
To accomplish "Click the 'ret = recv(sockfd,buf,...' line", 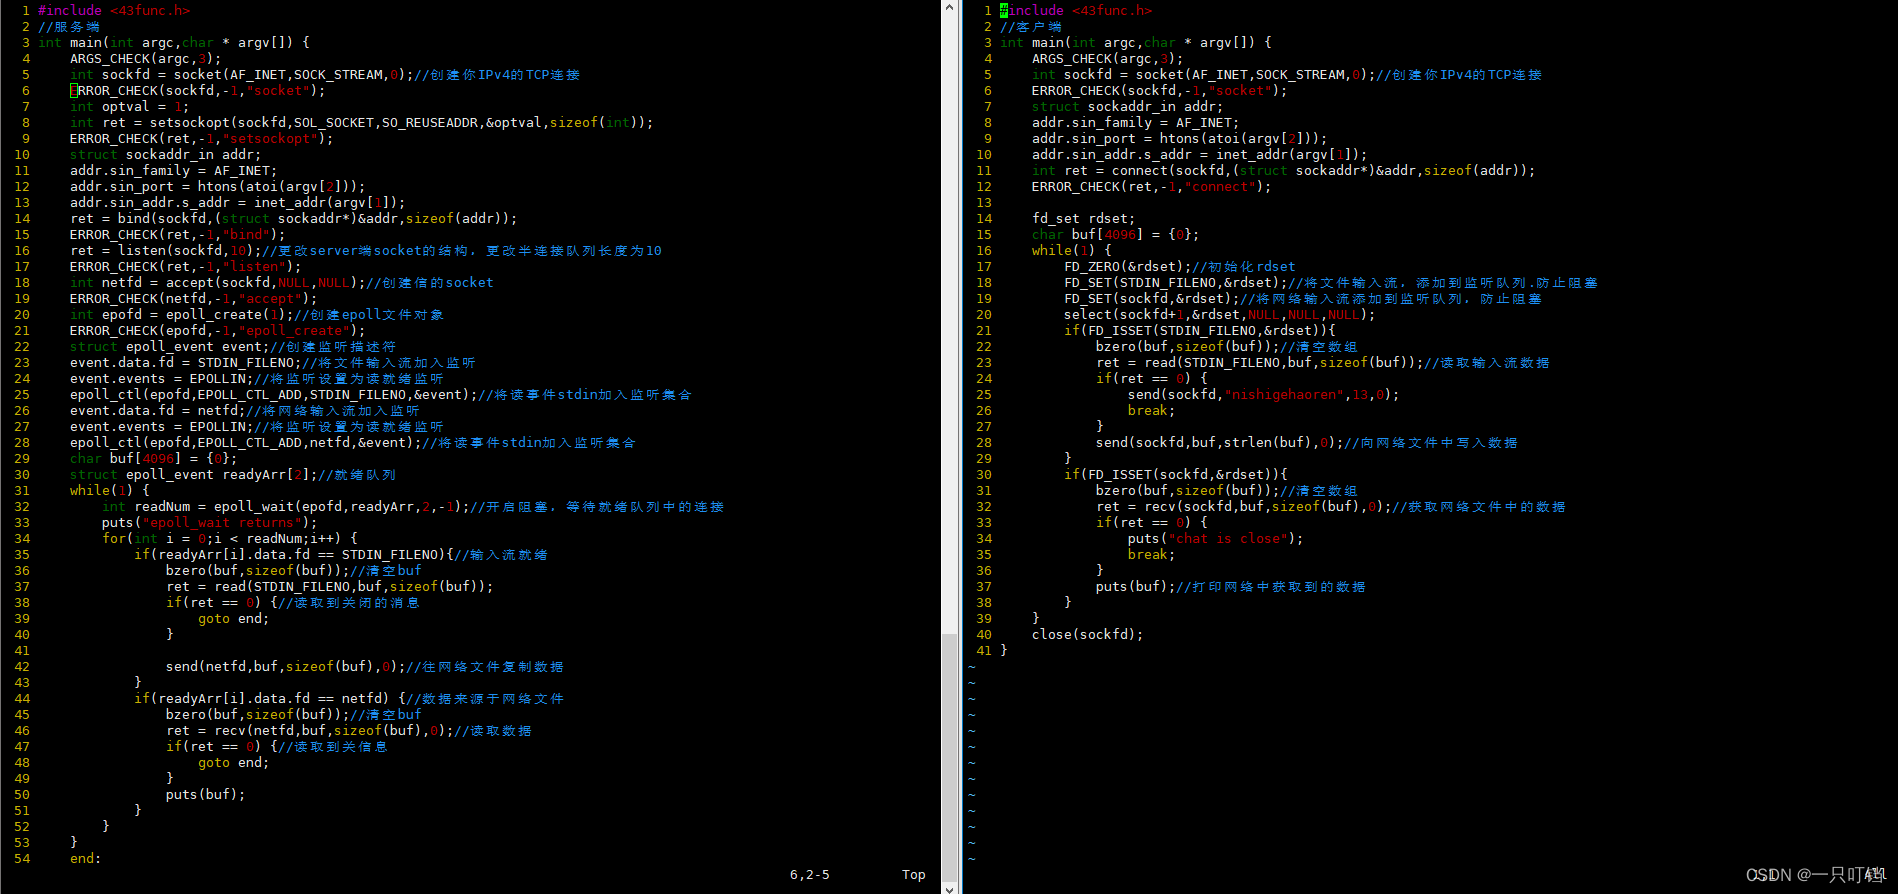I will coord(1331,506).
